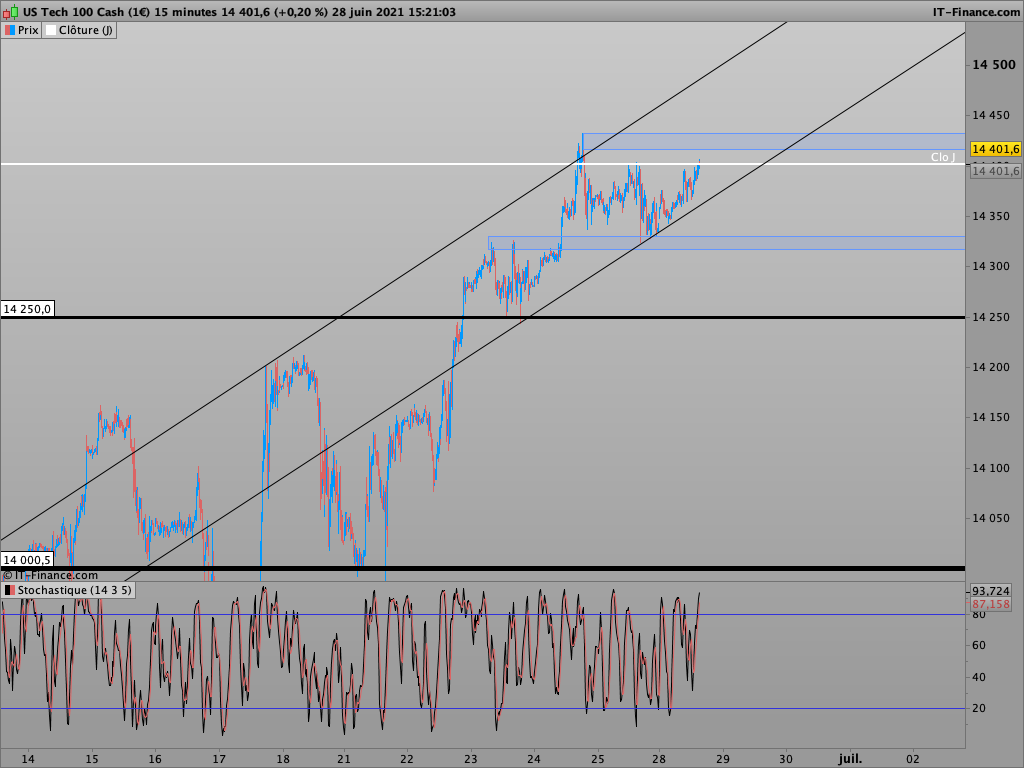Screen dimensions: 1024x768
Task: Click date 25 on the time axis
Action: click(x=598, y=759)
